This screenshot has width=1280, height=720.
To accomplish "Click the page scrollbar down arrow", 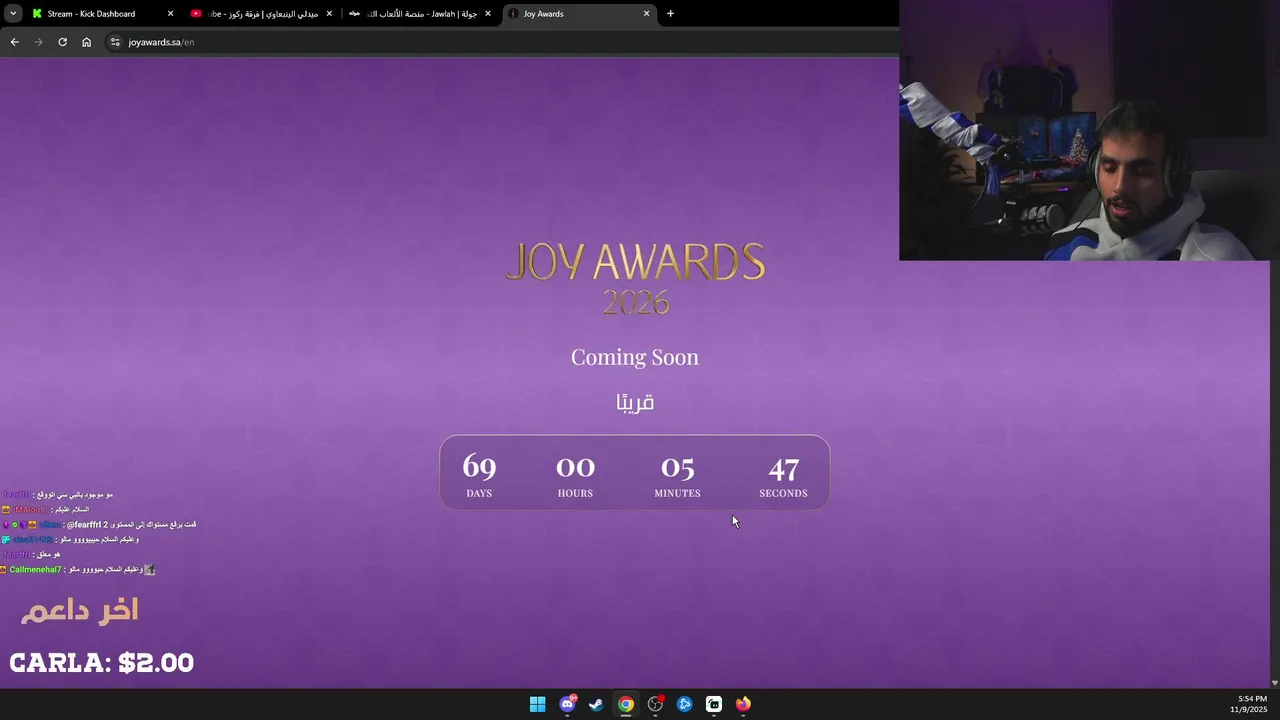I will [x=1274, y=683].
